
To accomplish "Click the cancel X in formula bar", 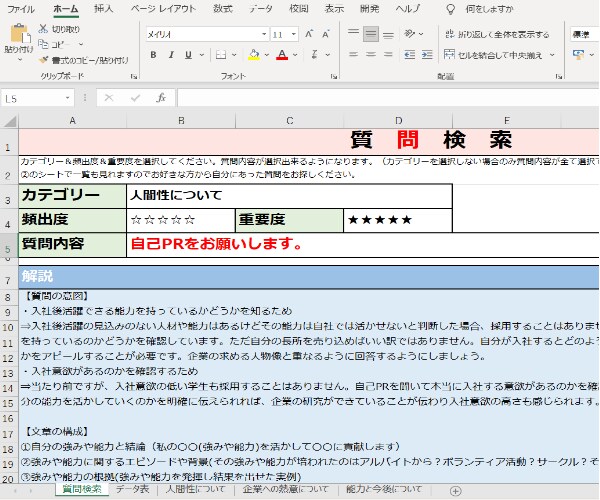I will (x=109, y=98).
